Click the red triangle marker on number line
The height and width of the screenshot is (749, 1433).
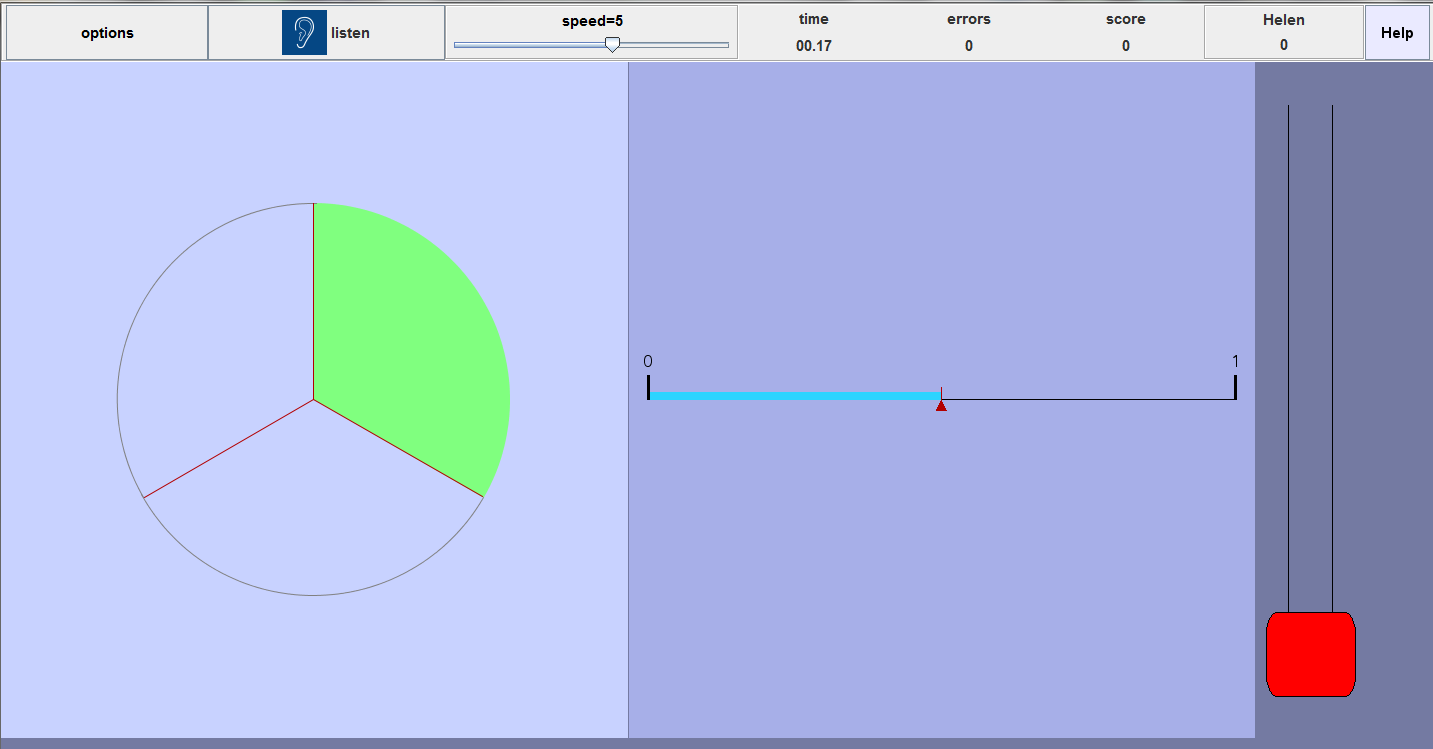coord(941,405)
